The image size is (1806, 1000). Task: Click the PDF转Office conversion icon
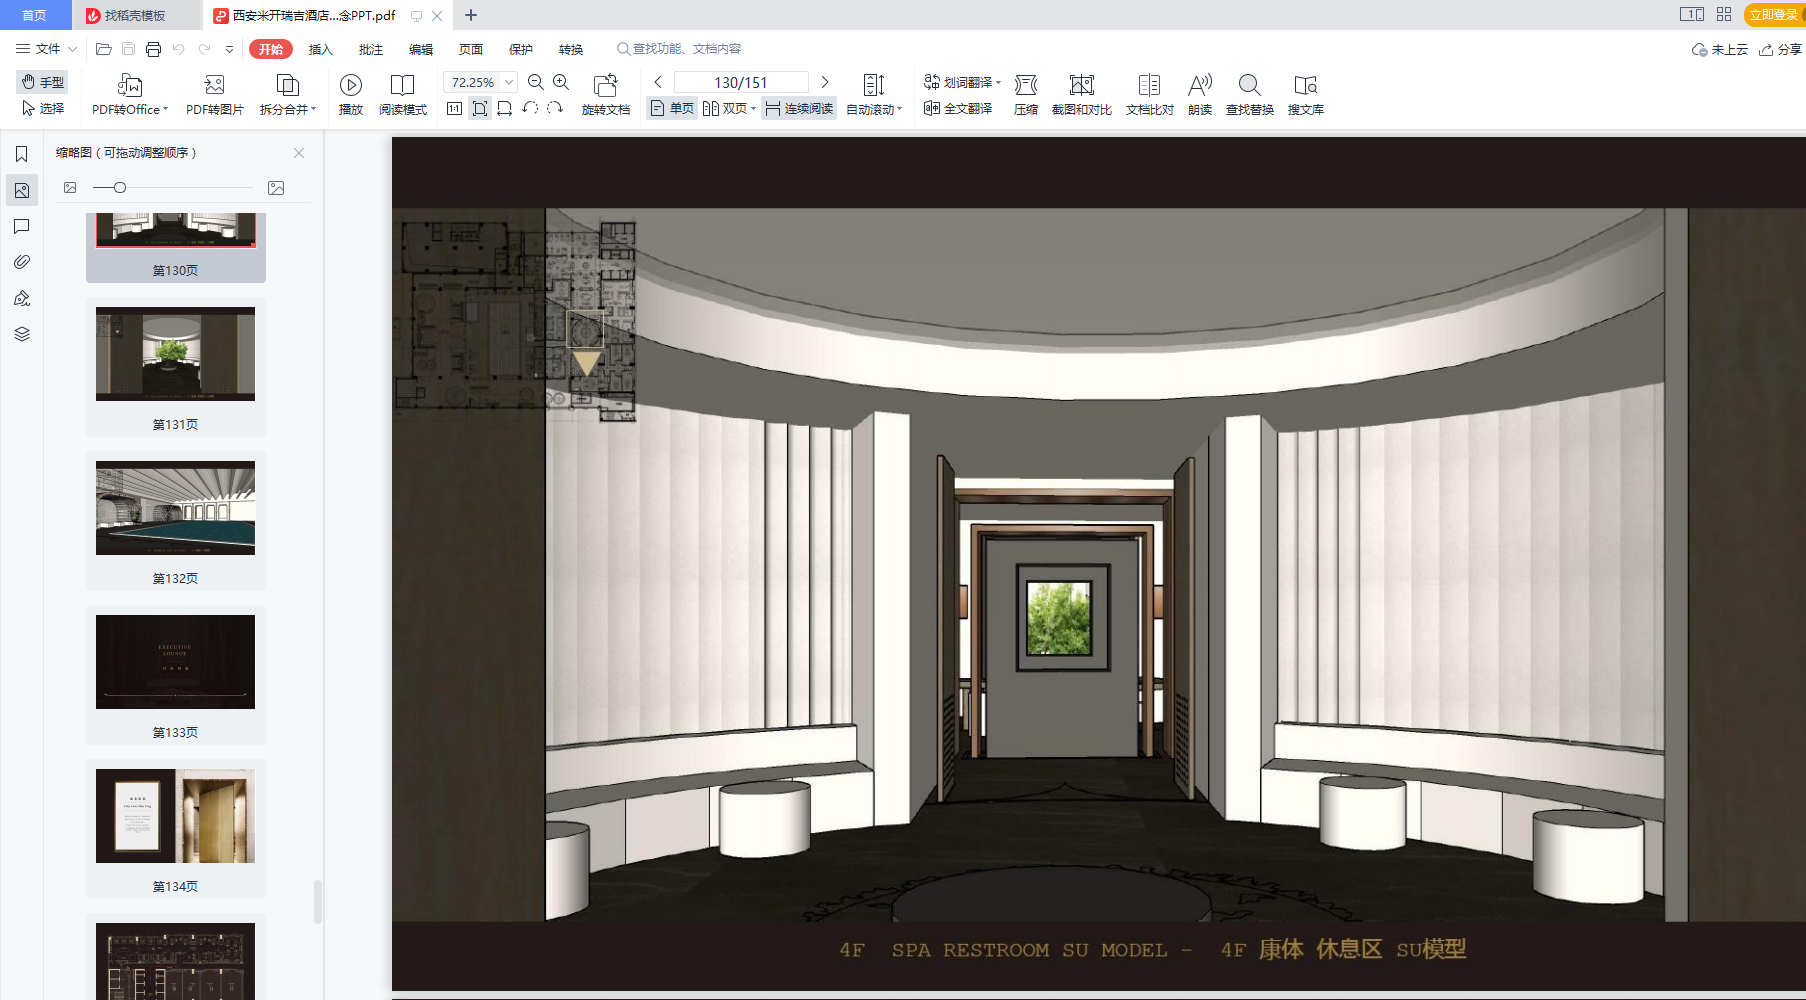tap(129, 86)
